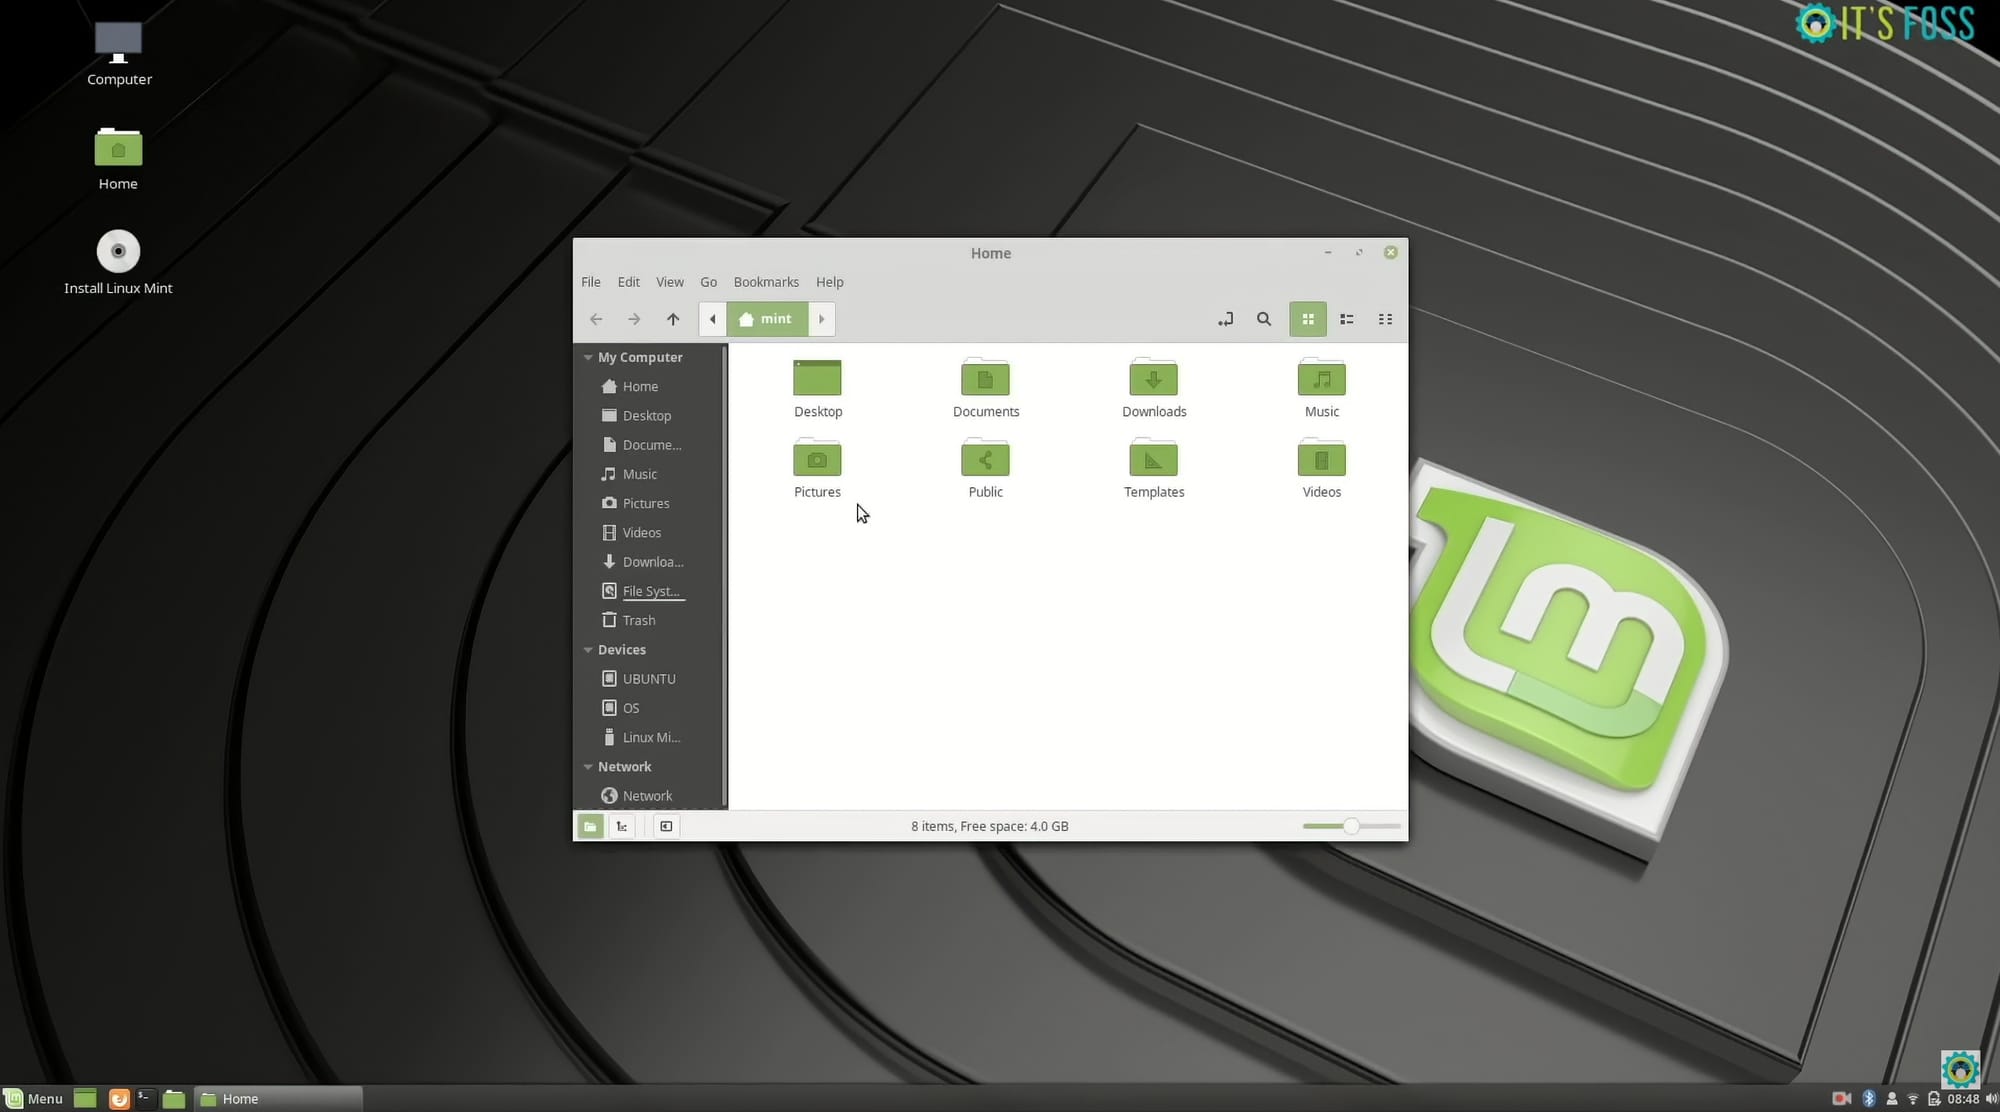The image size is (2000, 1112).
Task: Navigate up one directory level
Action: 671,318
